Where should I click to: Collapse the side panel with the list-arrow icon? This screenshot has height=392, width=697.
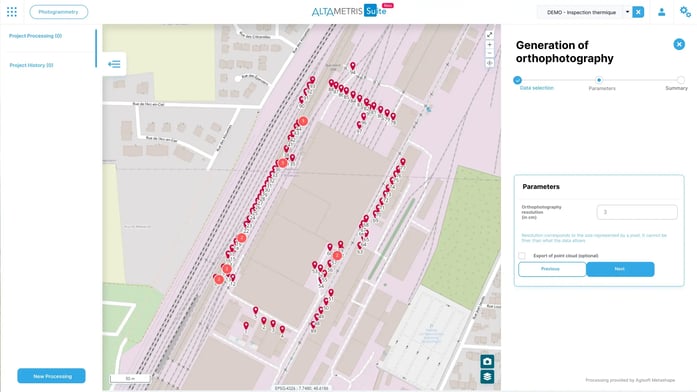(x=114, y=64)
